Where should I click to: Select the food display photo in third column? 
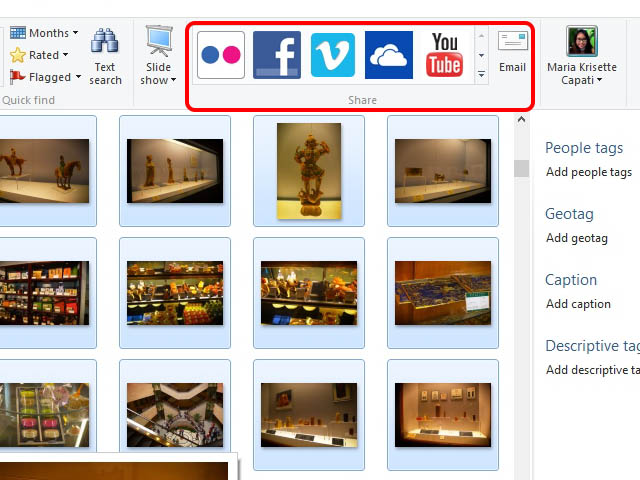click(x=309, y=293)
